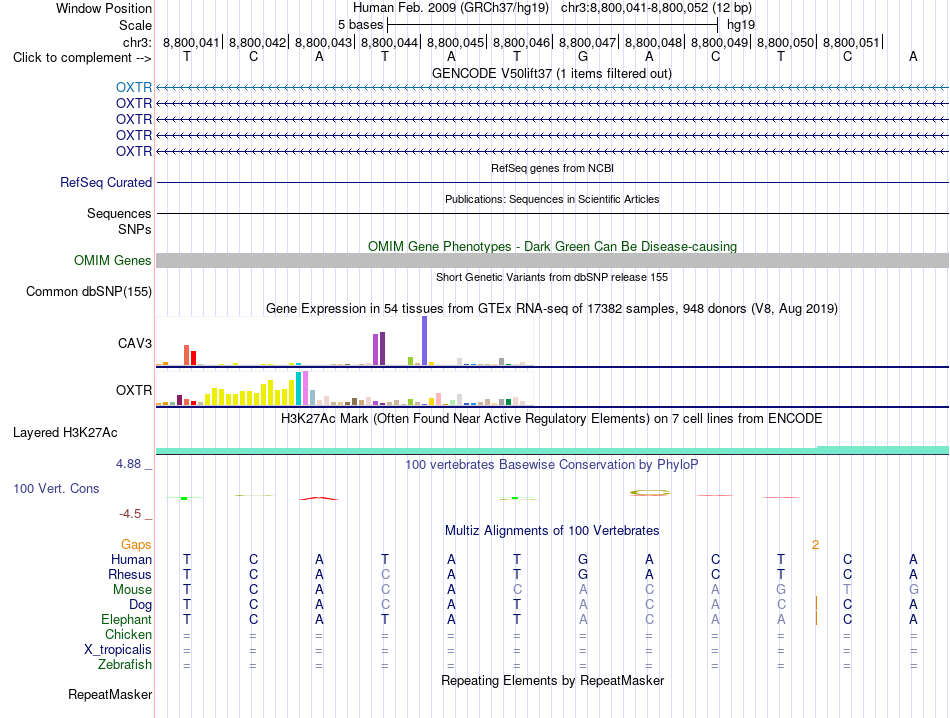
Task: Select the Chicken species label
Action: point(128,634)
